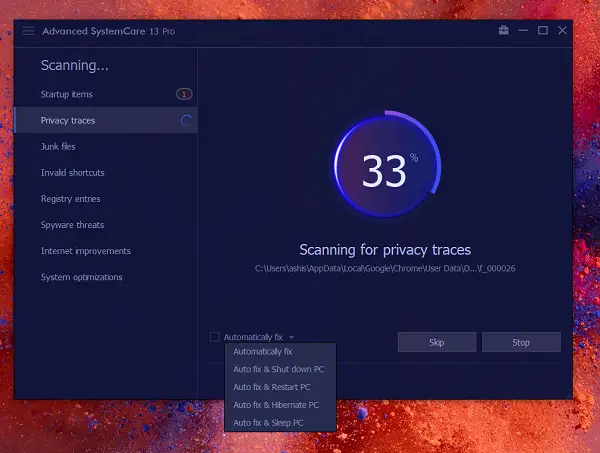Select Auto fix & Shut down PC
The height and width of the screenshot is (453, 600).
(x=279, y=369)
